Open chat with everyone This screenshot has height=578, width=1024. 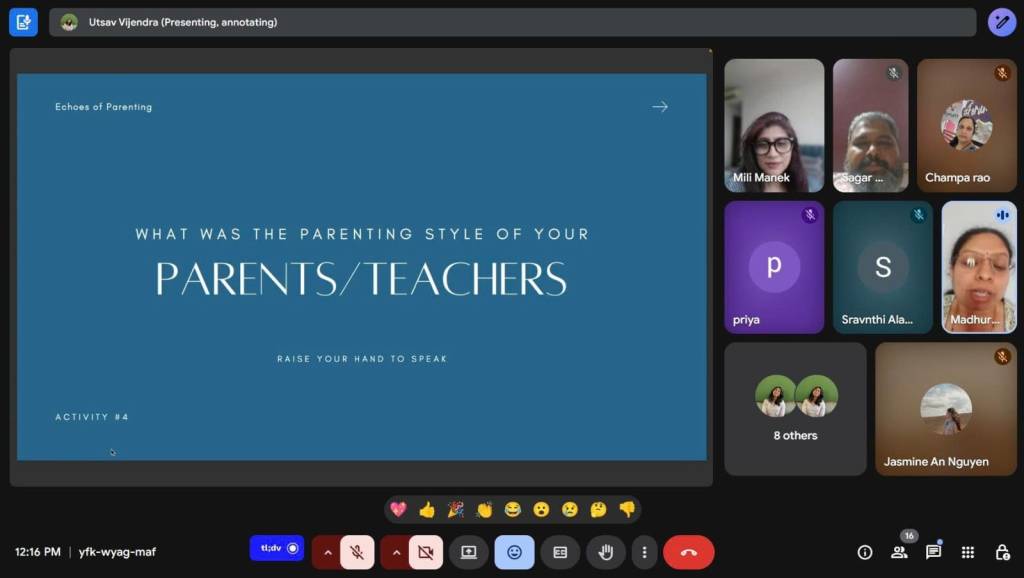tap(933, 552)
